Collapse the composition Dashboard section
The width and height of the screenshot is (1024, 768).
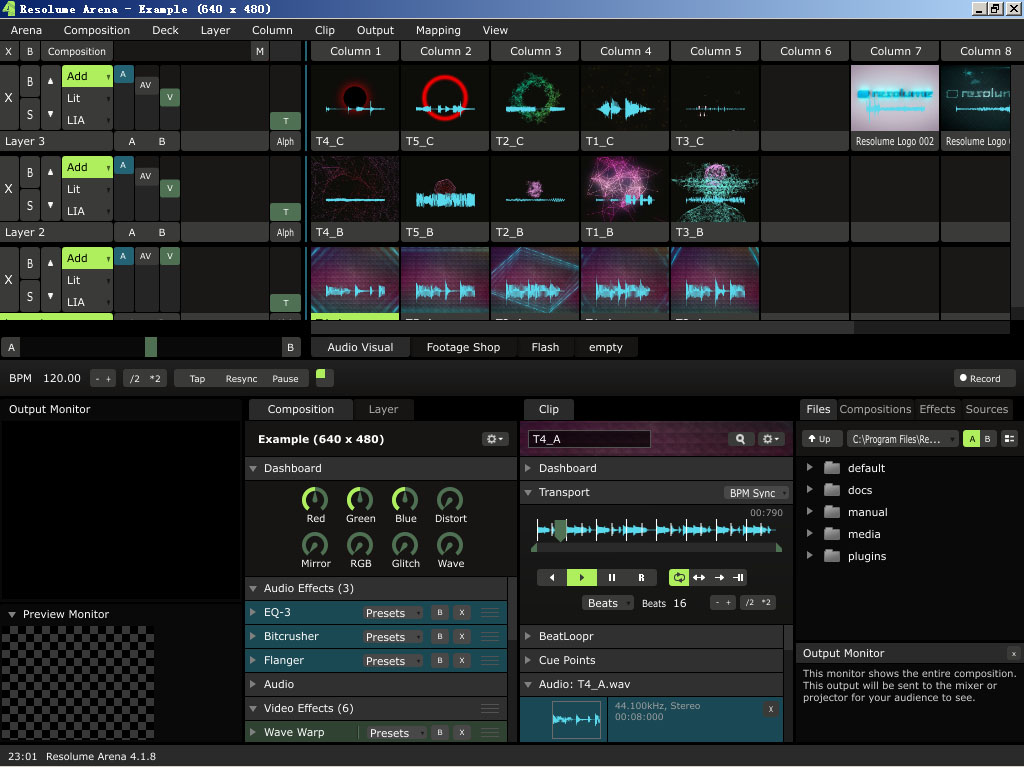pyautogui.click(x=253, y=468)
